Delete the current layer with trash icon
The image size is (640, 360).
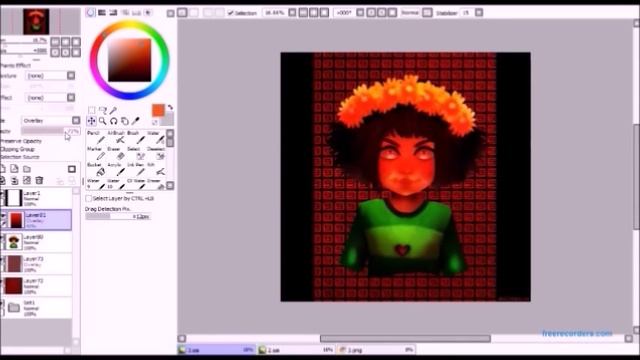coord(39,180)
